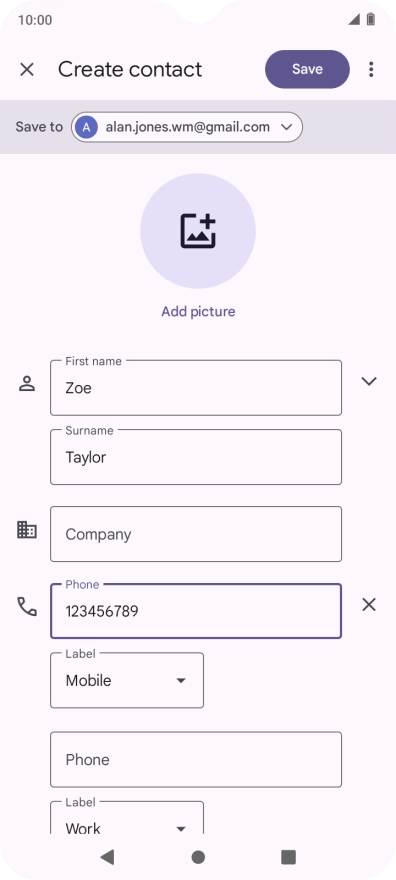The height and width of the screenshot is (880, 396).
Task: Tap the Android home circle button
Action: pos(198,856)
